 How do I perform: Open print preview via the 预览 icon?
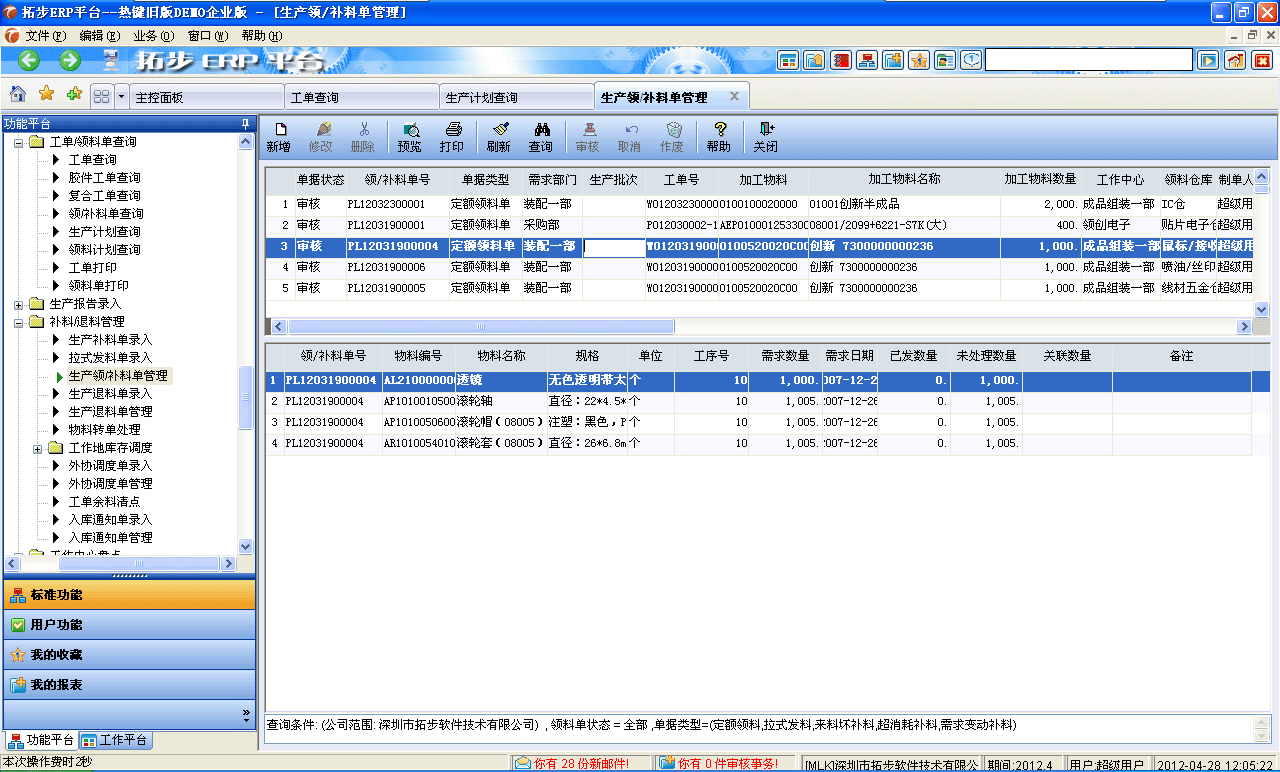coord(409,136)
